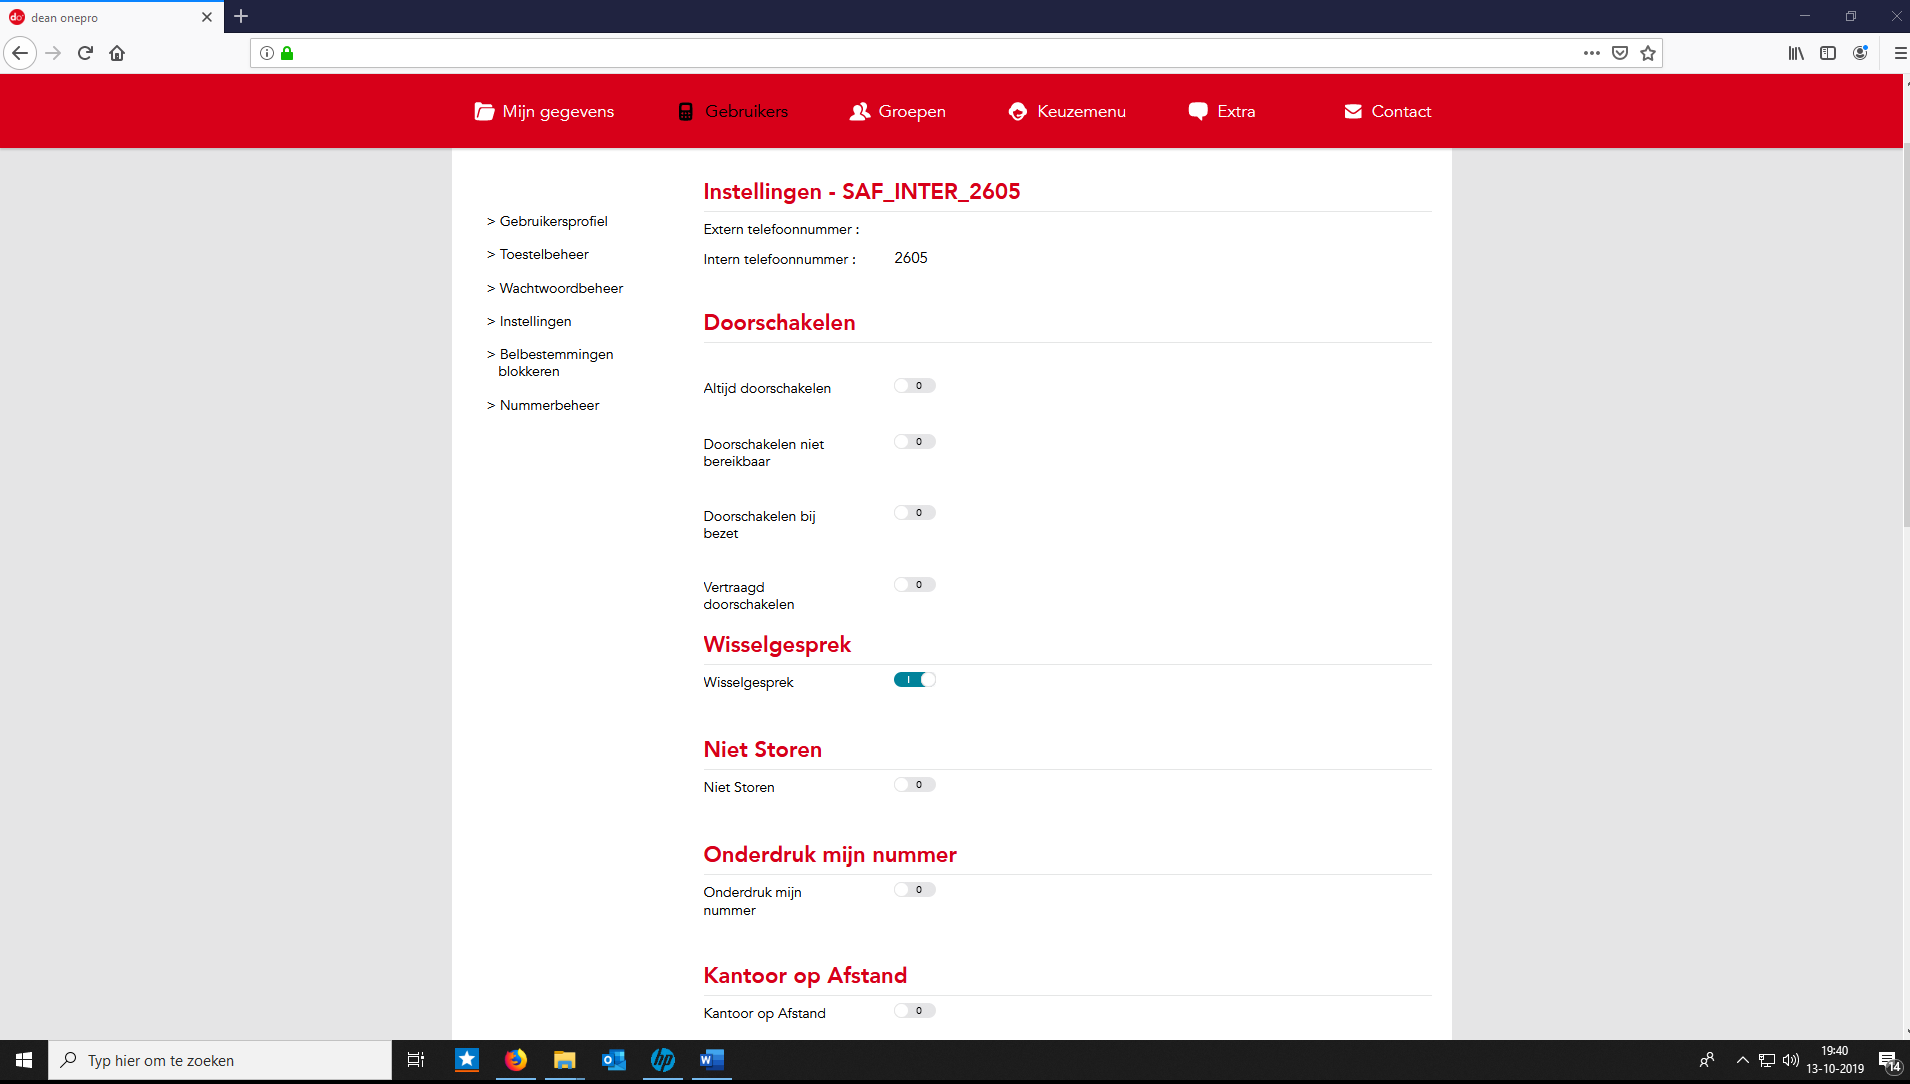The height and width of the screenshot is (1084, 1910).
Task: Save the page to Pocket
Action: [x=1620, y=53]
